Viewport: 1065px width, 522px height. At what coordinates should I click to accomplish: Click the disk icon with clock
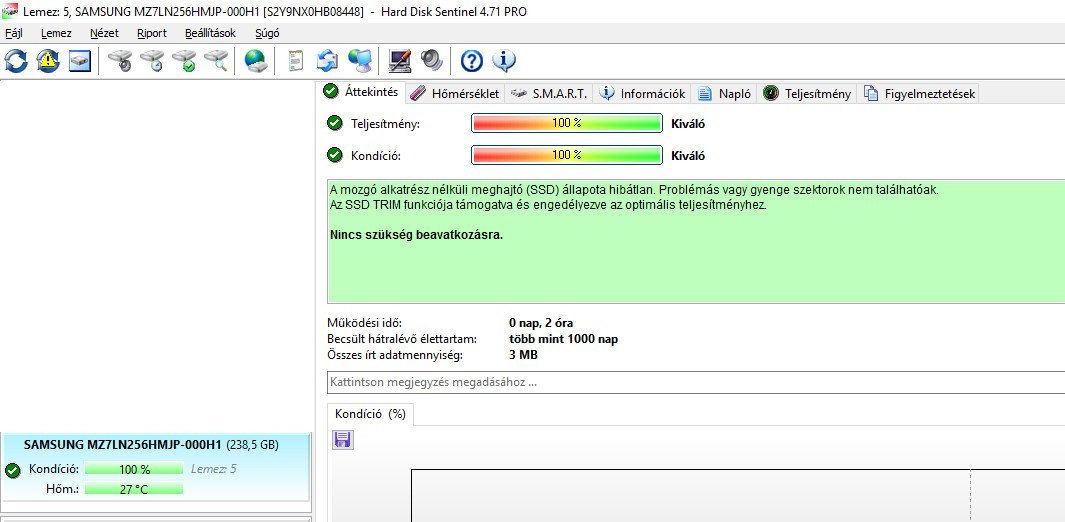(x=152, y=61)
